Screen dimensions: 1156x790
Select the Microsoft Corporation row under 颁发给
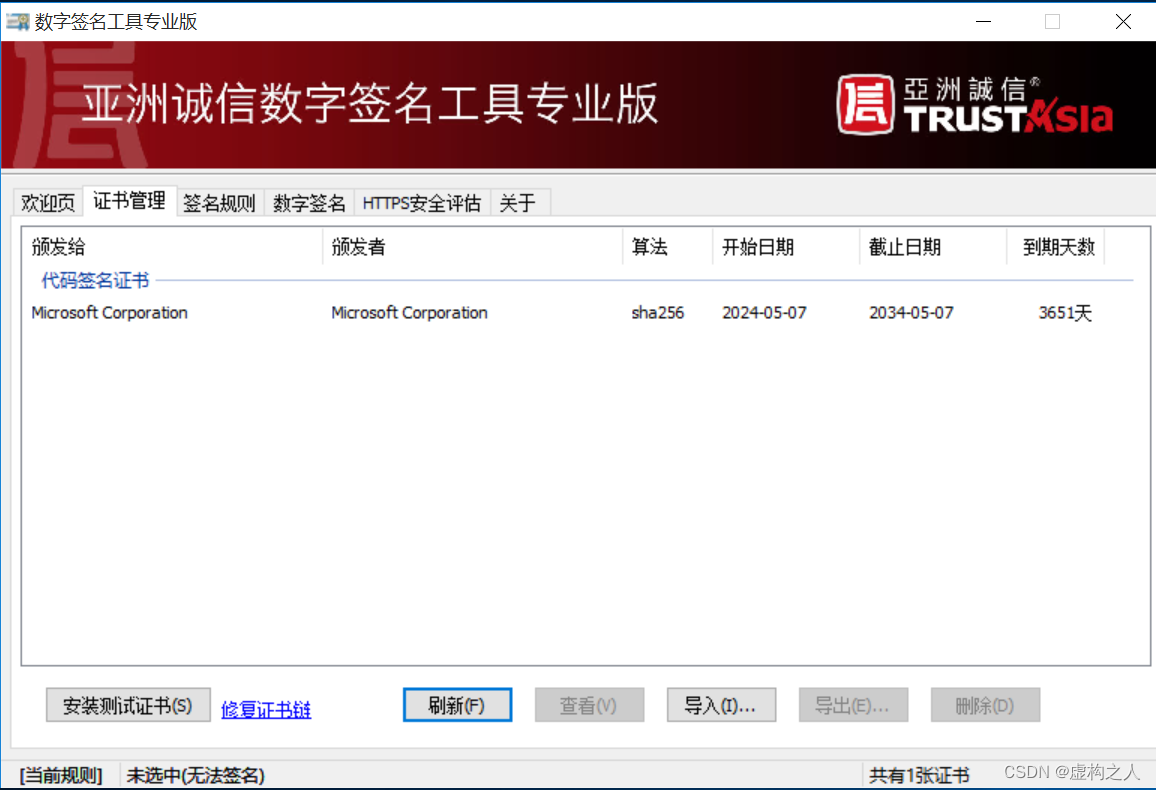110,312
